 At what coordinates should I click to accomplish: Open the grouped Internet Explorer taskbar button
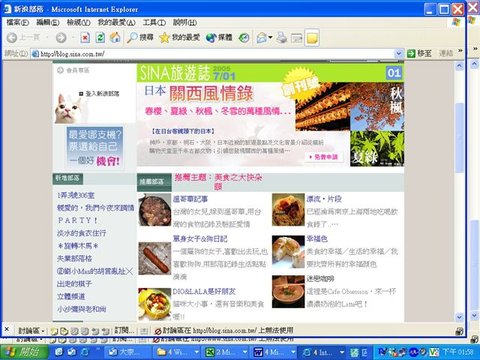(x=323, y=352)
